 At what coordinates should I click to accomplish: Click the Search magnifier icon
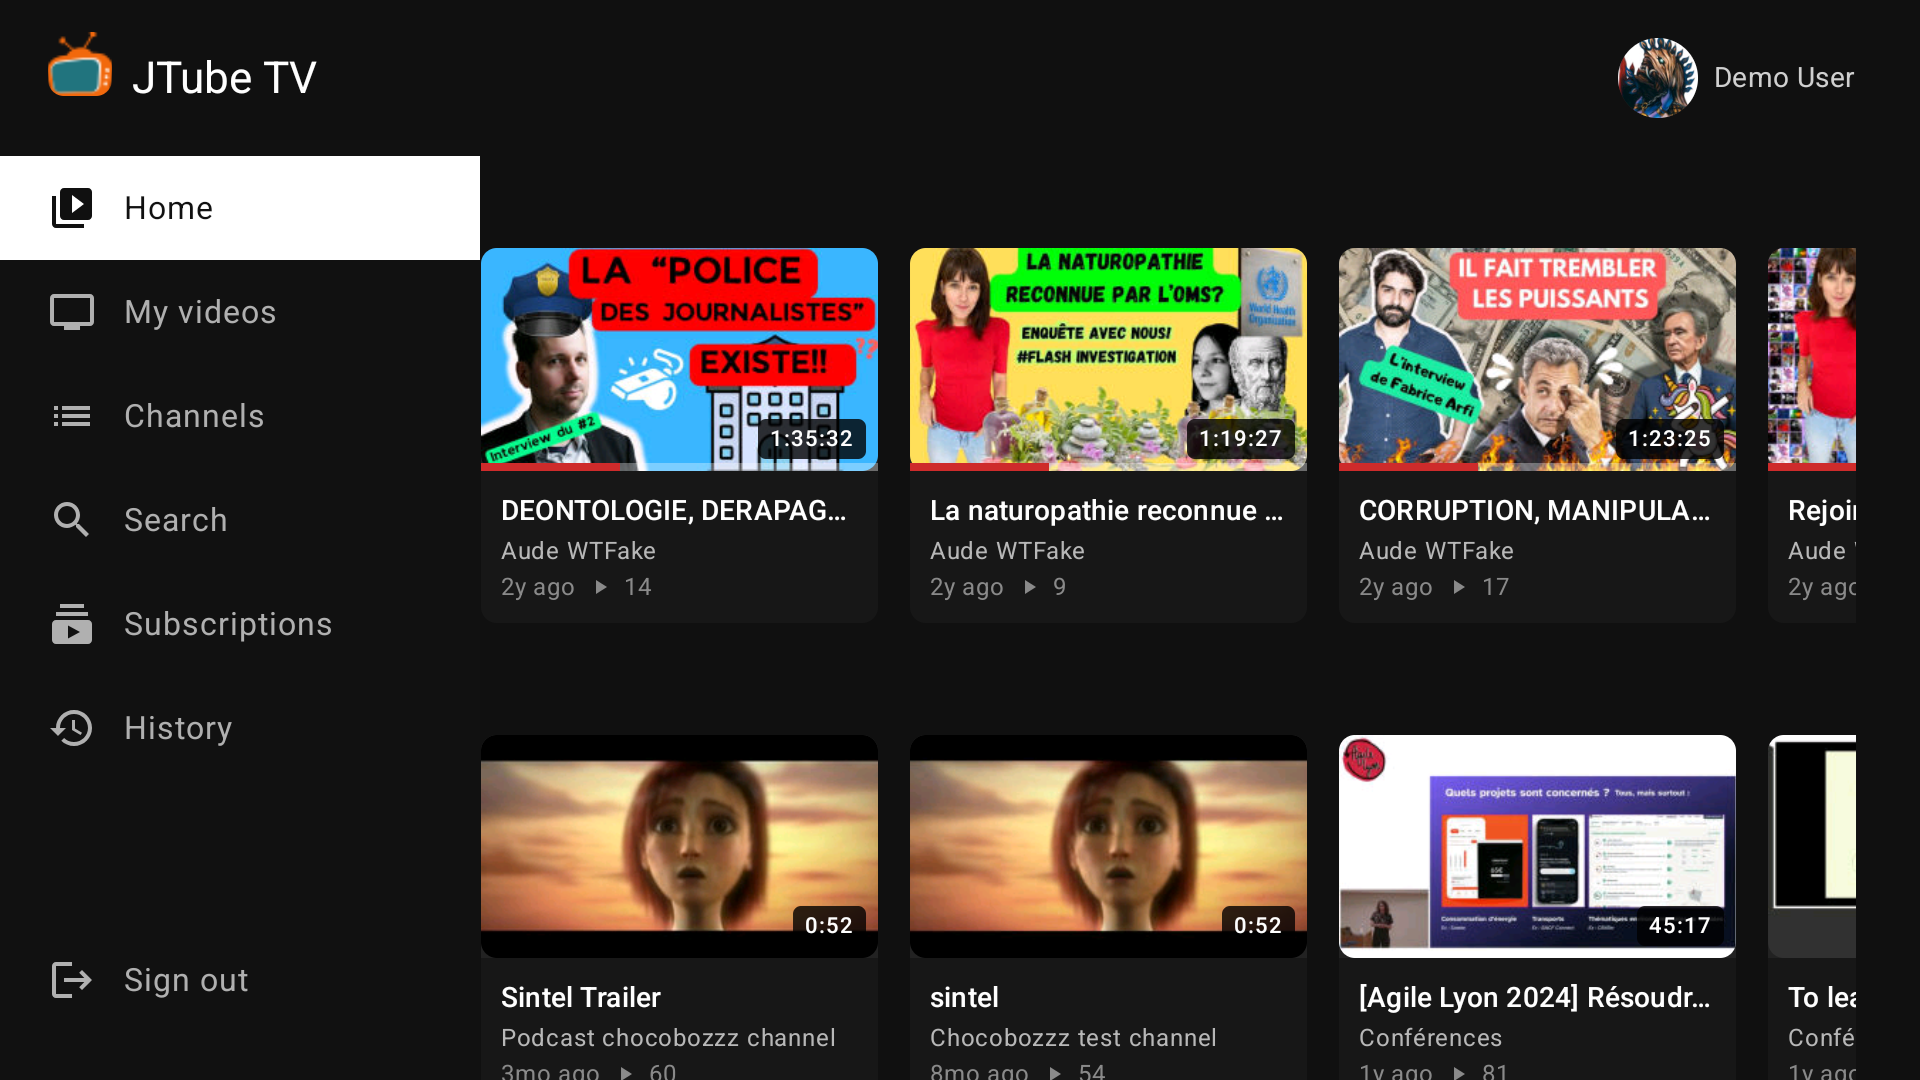pyautogui.click(x=72, y=520)
